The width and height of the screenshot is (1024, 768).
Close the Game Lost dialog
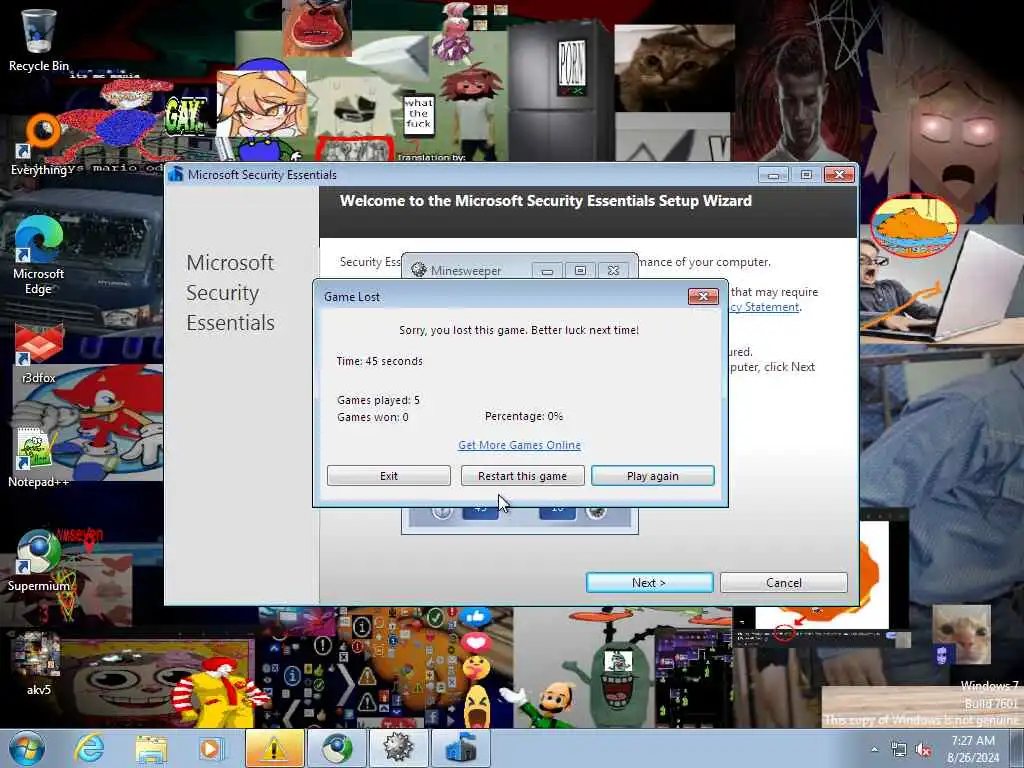coord(703,296)
